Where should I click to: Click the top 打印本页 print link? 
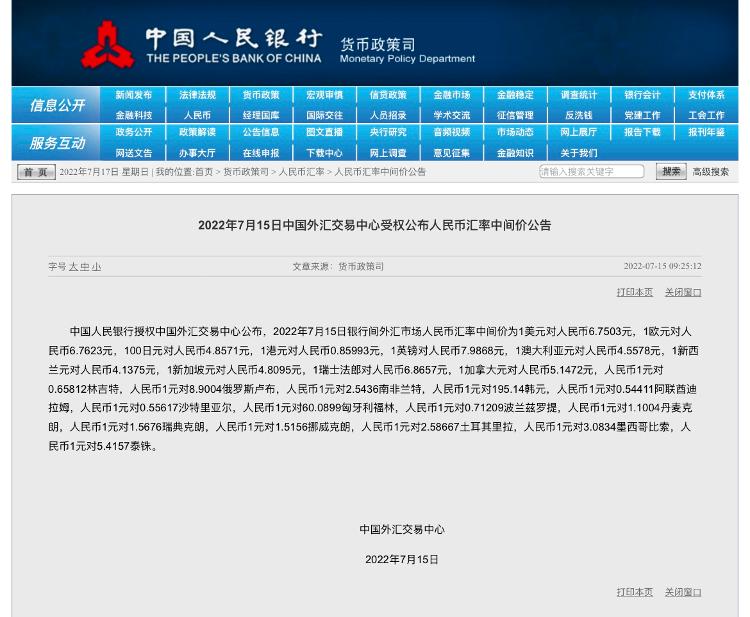pyautogui.click(x=634, y=292)
